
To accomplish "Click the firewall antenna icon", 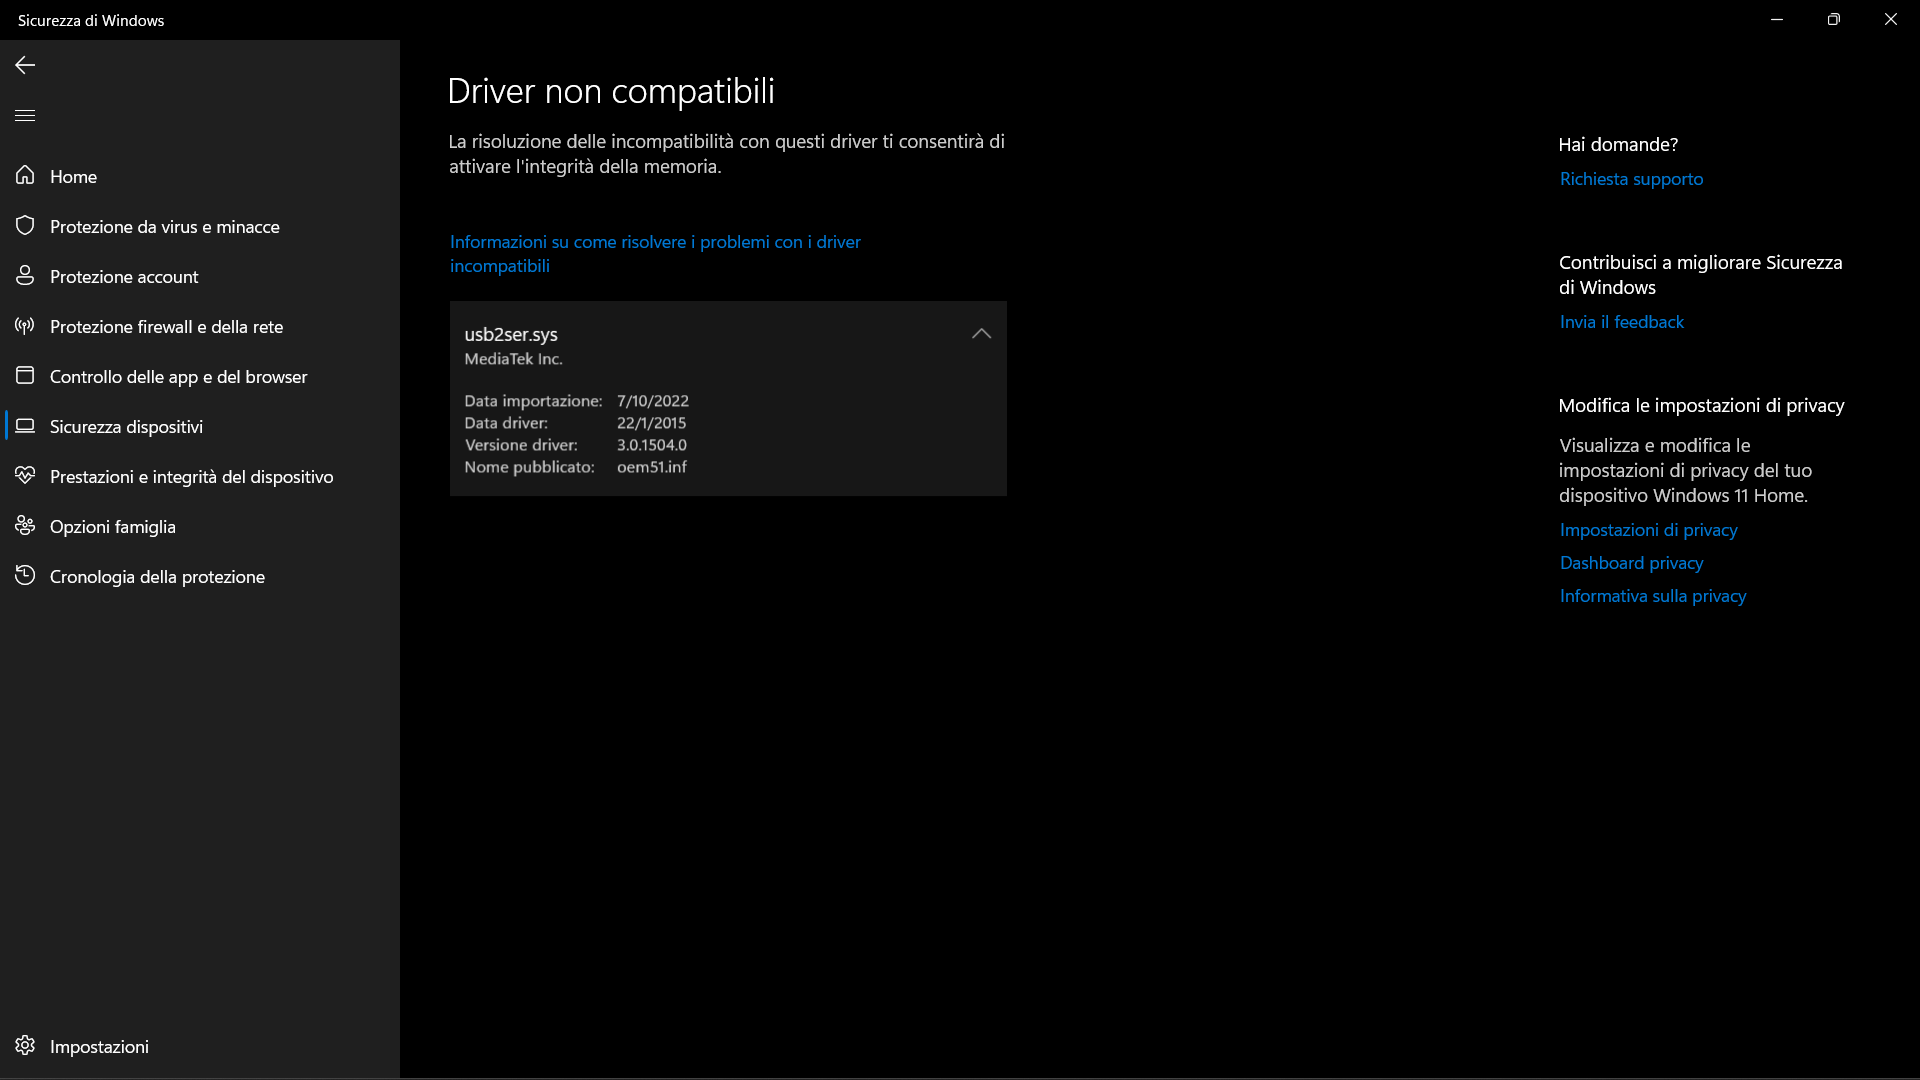I will pyautogui.click(x=25, y=326).
